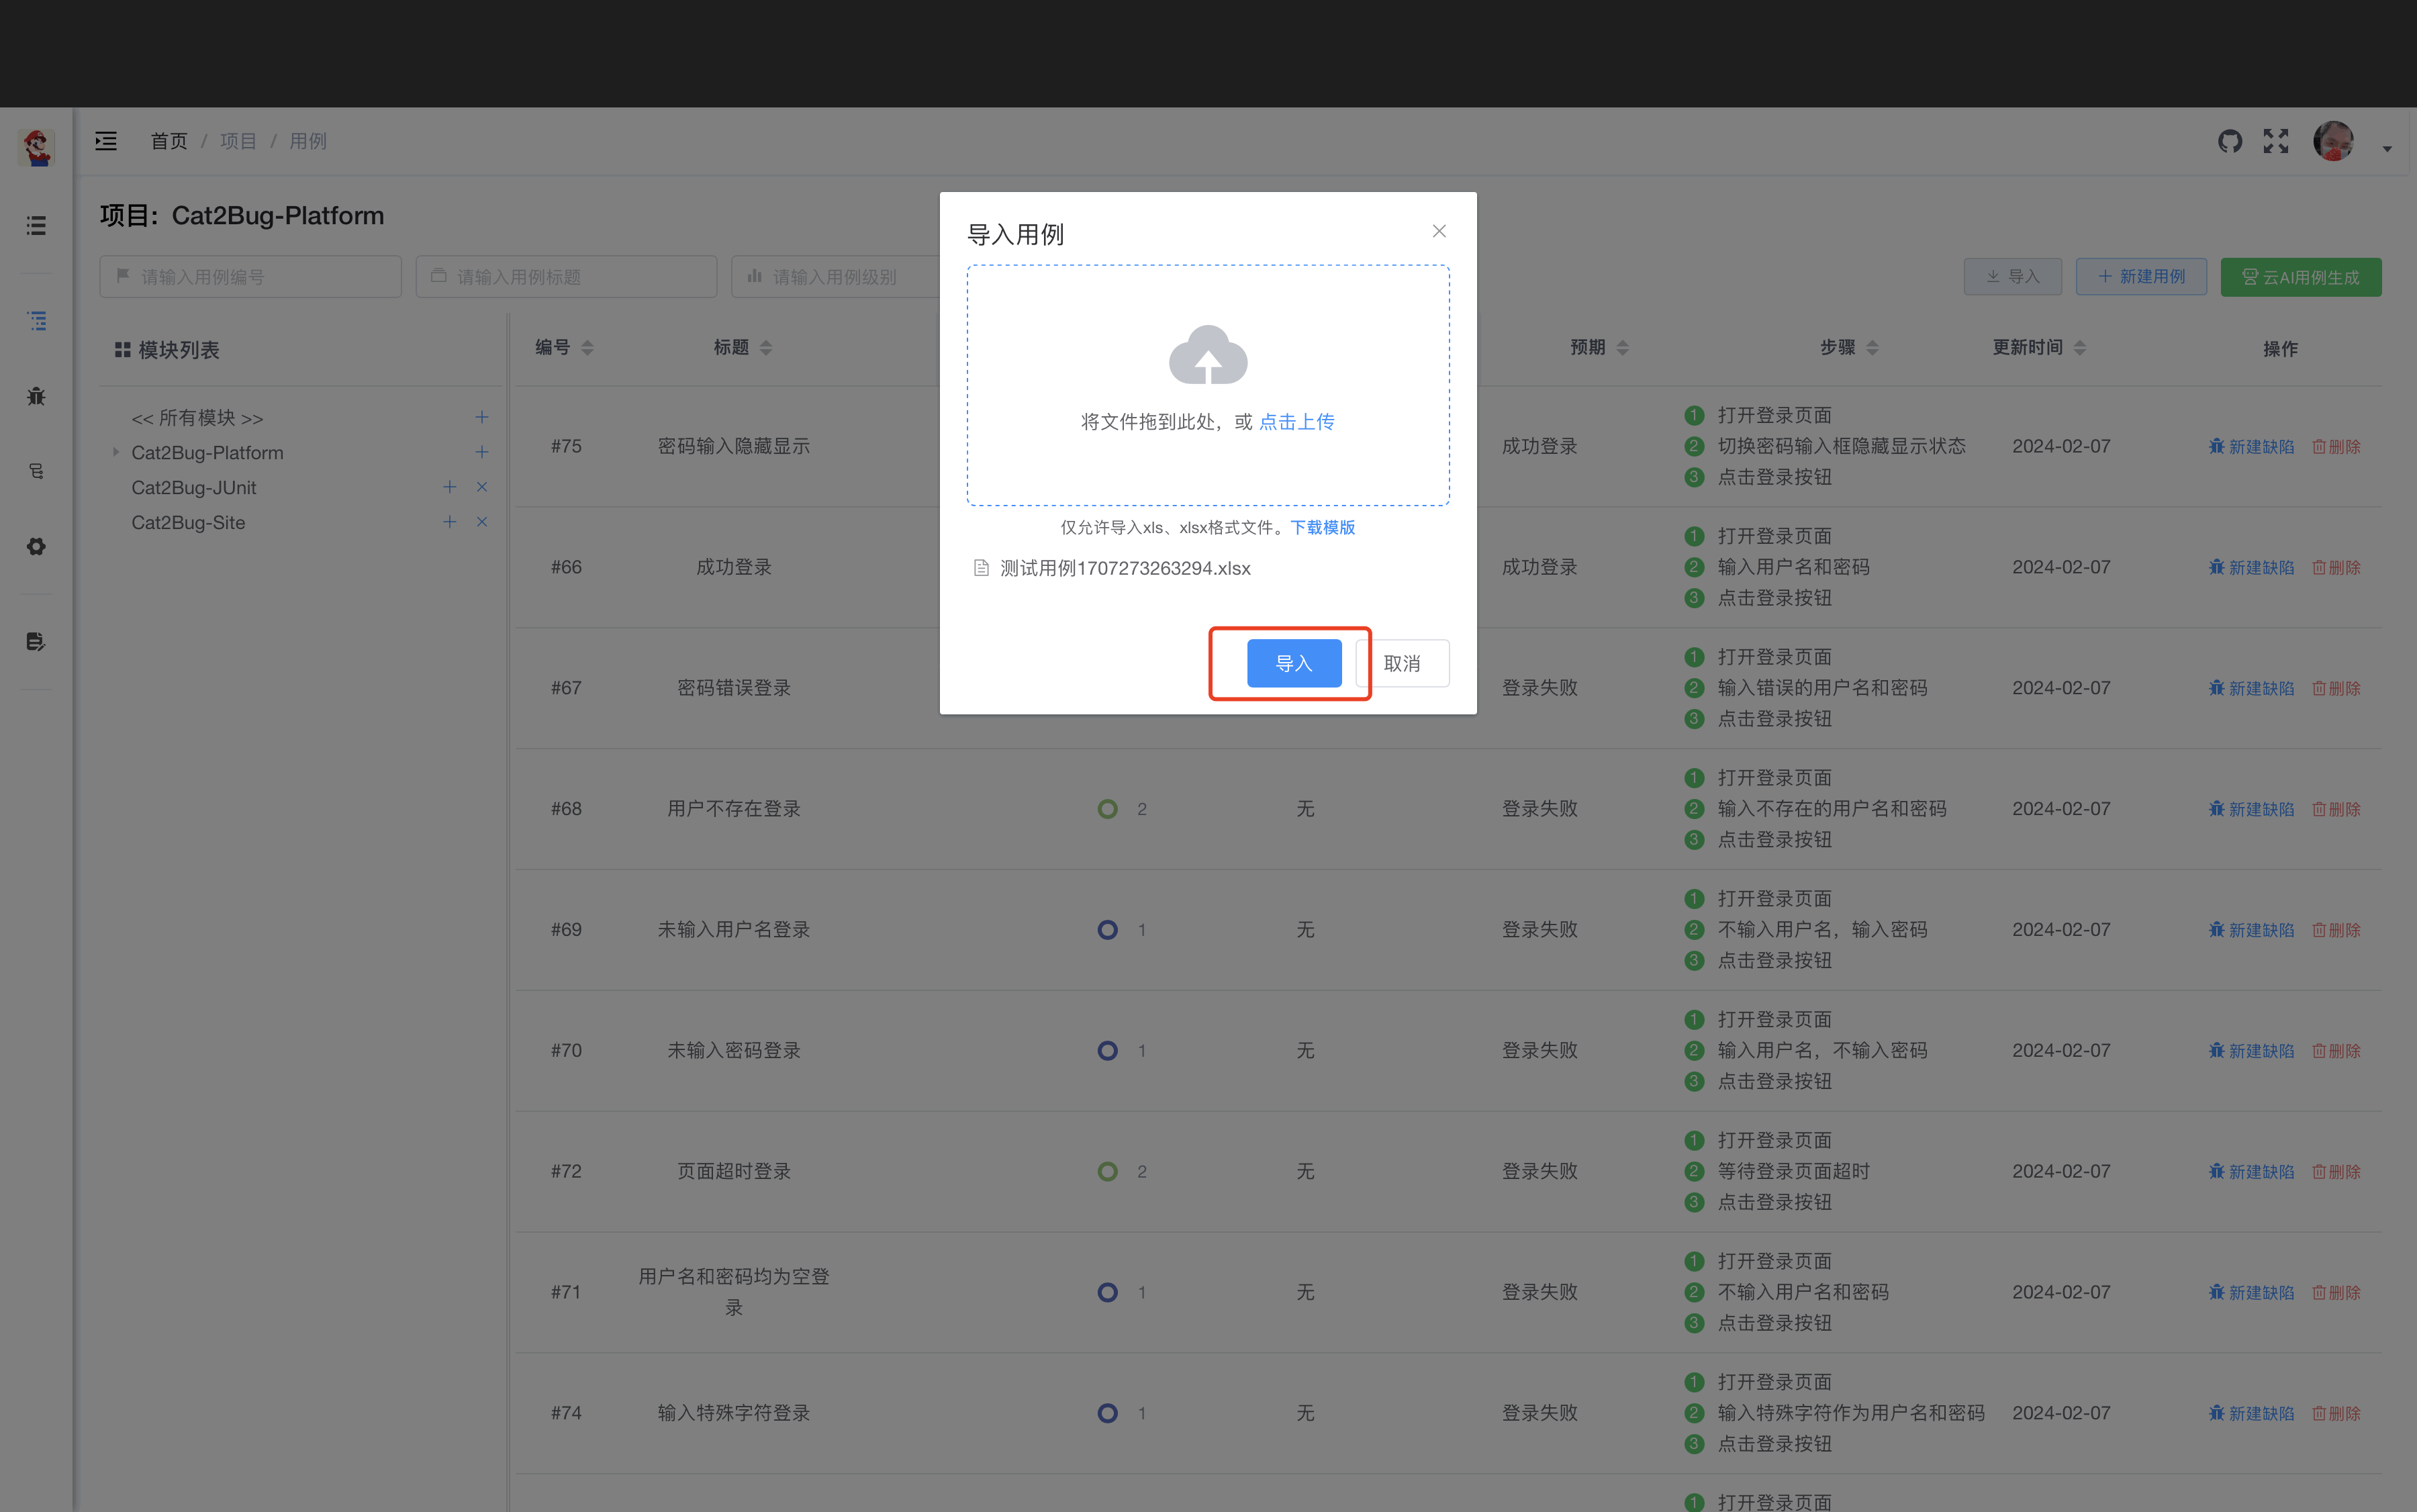
Task: Click the level circle icon for case #69
Action: click(x=1107, y=930)
